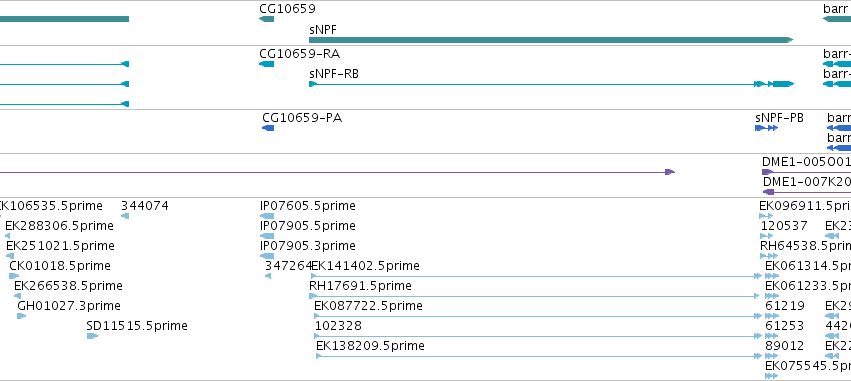851x381 pixels.
Task: Click the CG10659 gene arrow glyph
Action: pos(266,19)
